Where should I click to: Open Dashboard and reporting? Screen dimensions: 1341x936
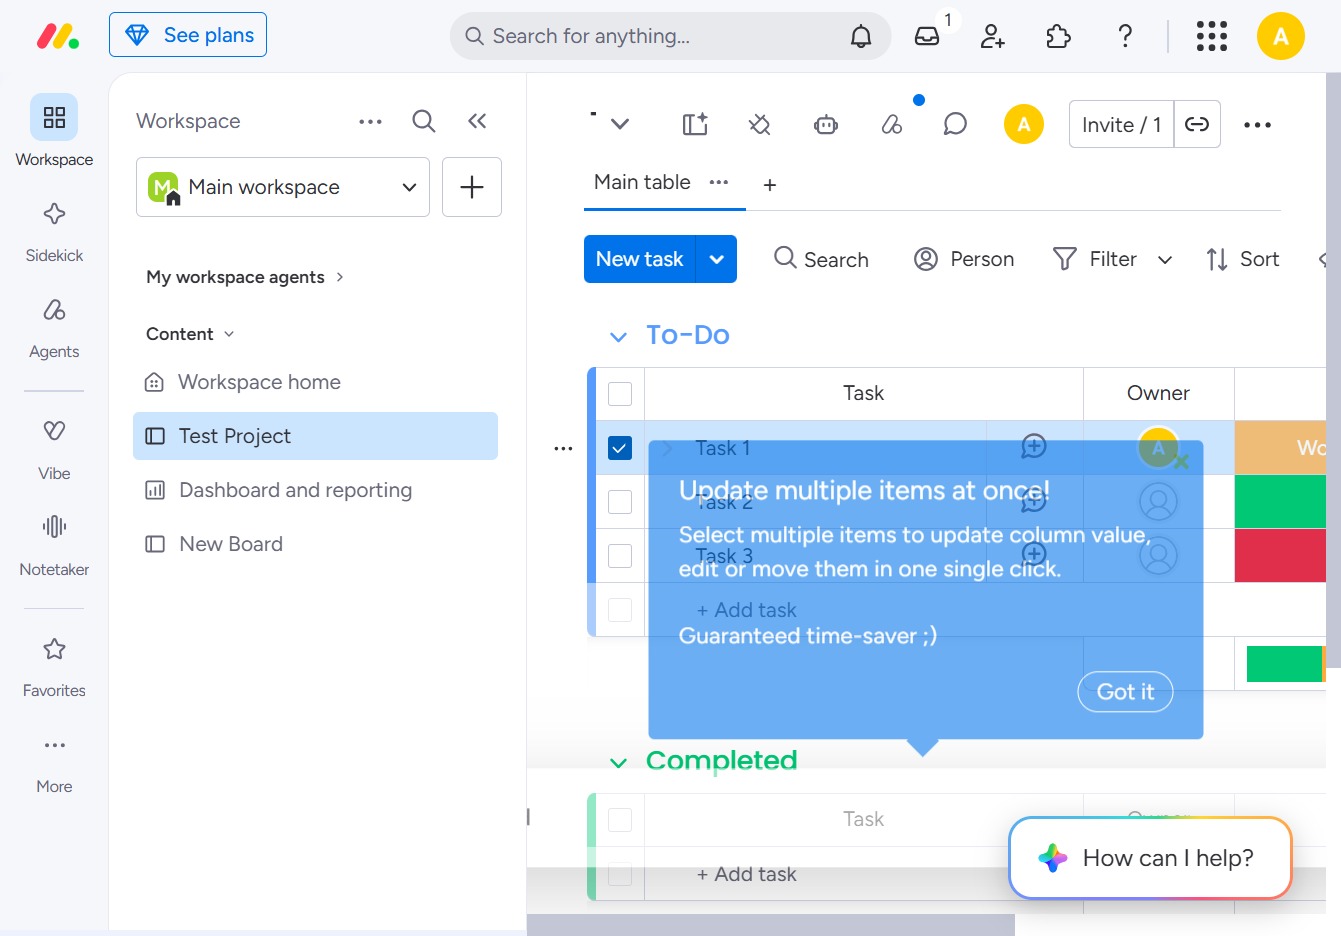(x=315, y=490)
